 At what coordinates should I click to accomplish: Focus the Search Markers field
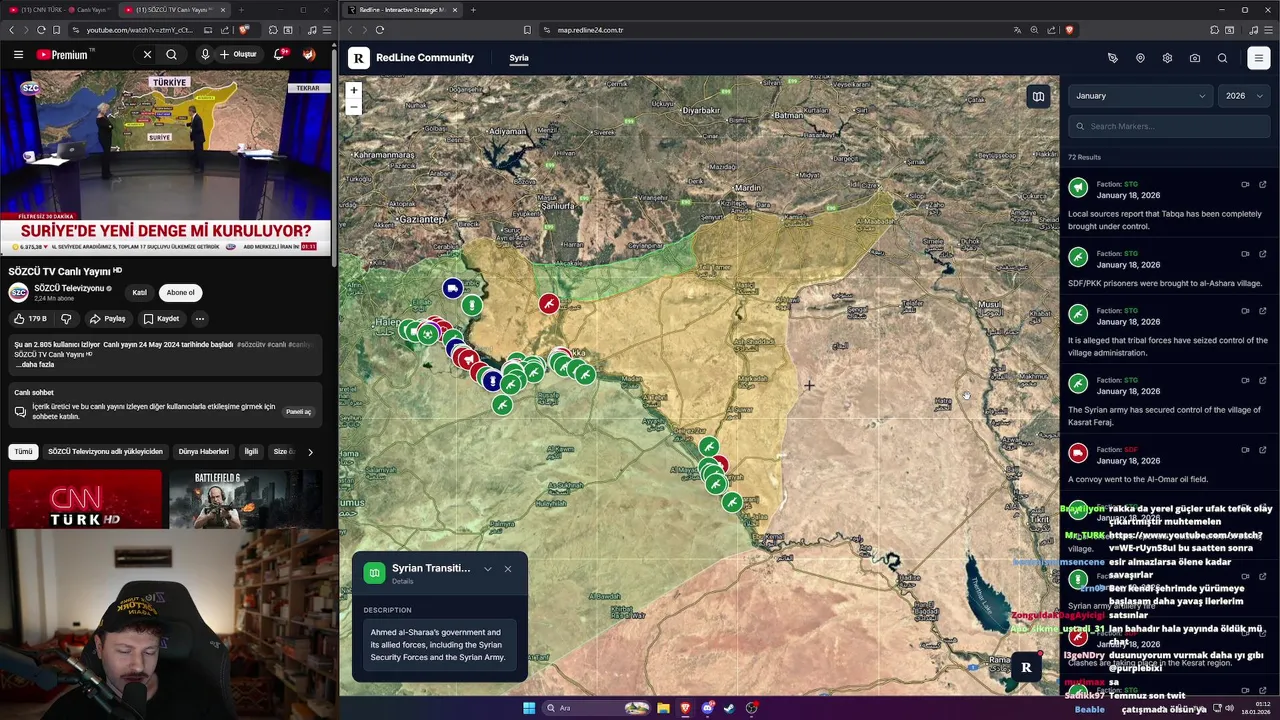pyautogui.click(x=1169, y=126)
